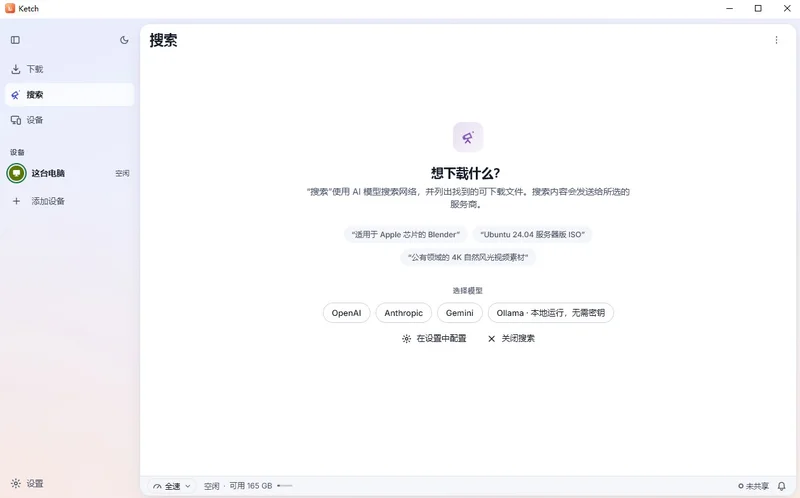The height and width of the screenshot is (498, 800).
Task: Select the Anthropic model provider
Action: coord(404,313)
